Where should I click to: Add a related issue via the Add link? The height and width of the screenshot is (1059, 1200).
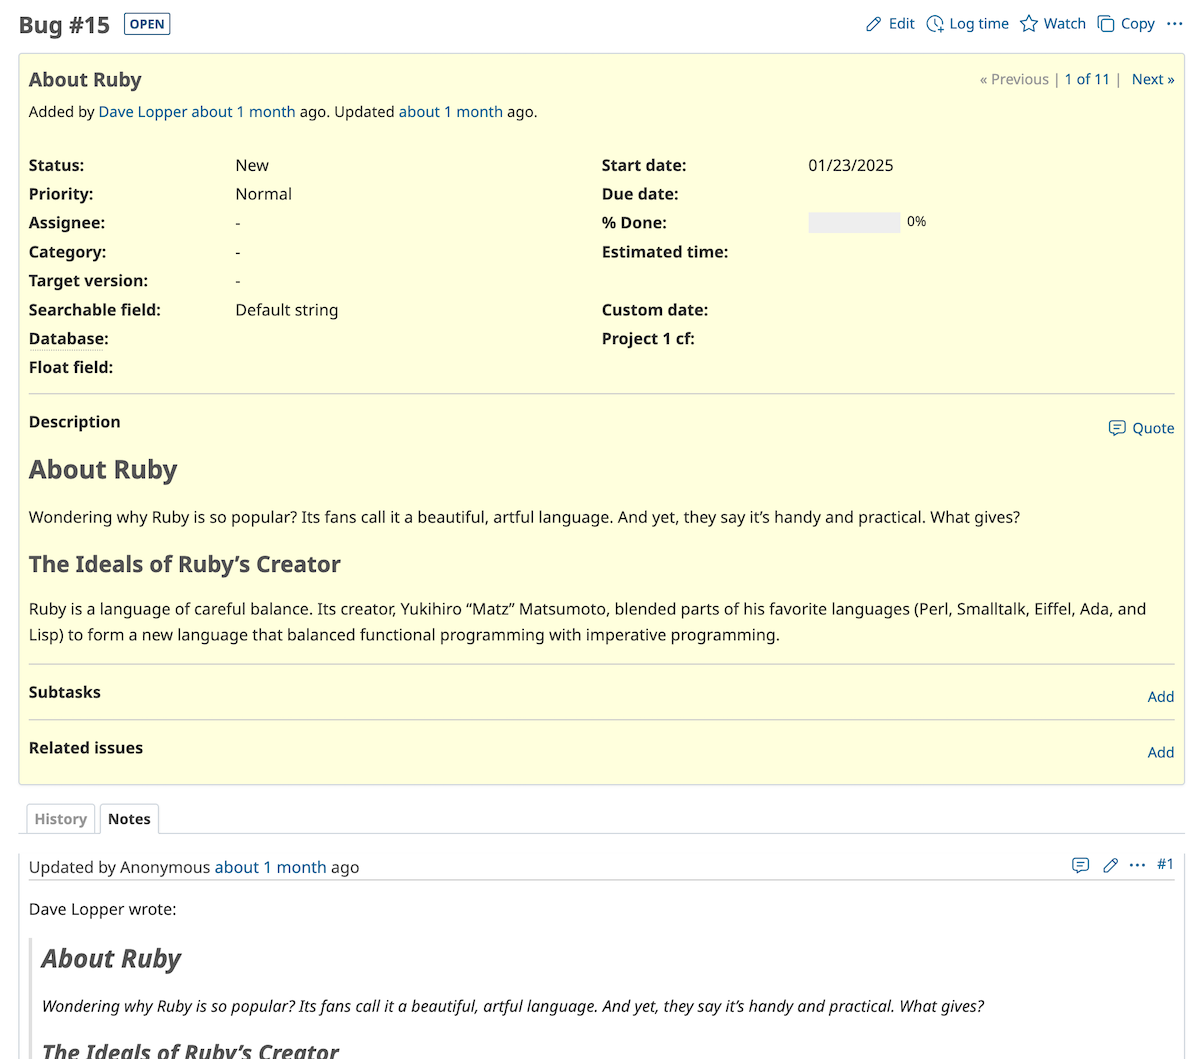click(x=1161, y=752)
